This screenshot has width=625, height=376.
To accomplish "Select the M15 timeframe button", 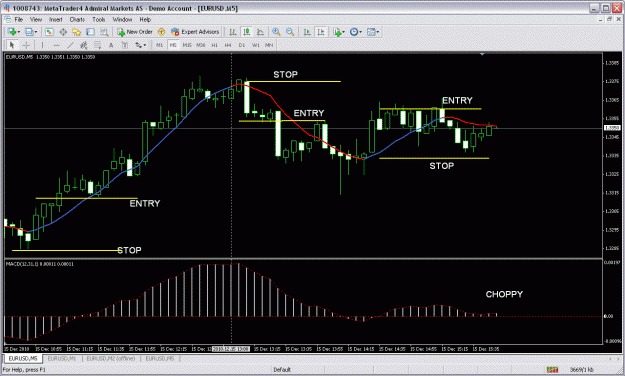I will click(187, 45).
